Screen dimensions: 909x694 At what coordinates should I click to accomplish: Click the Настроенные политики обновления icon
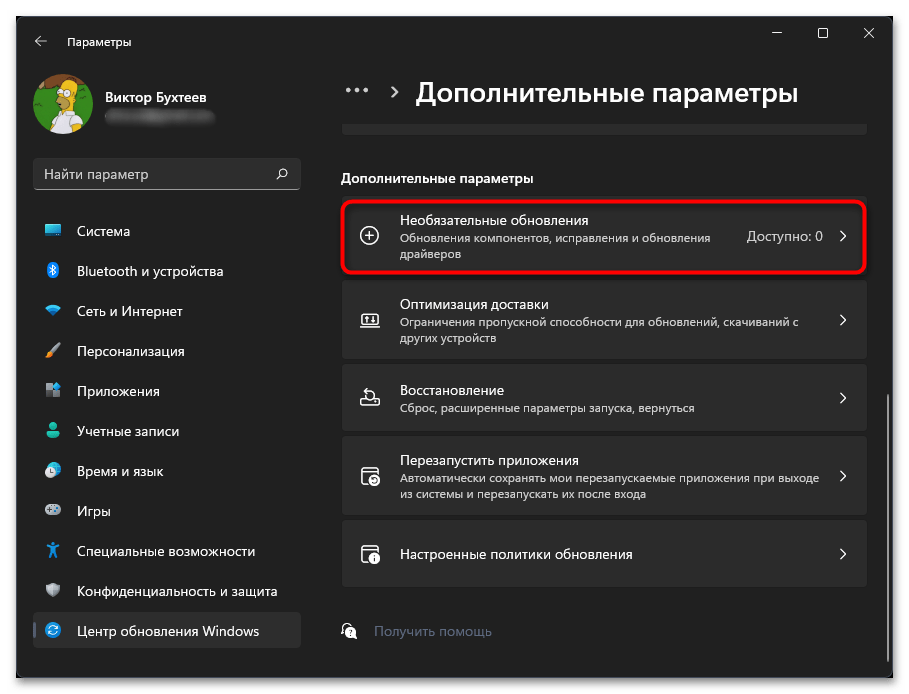pyautogui.click(x=370, y=554)
